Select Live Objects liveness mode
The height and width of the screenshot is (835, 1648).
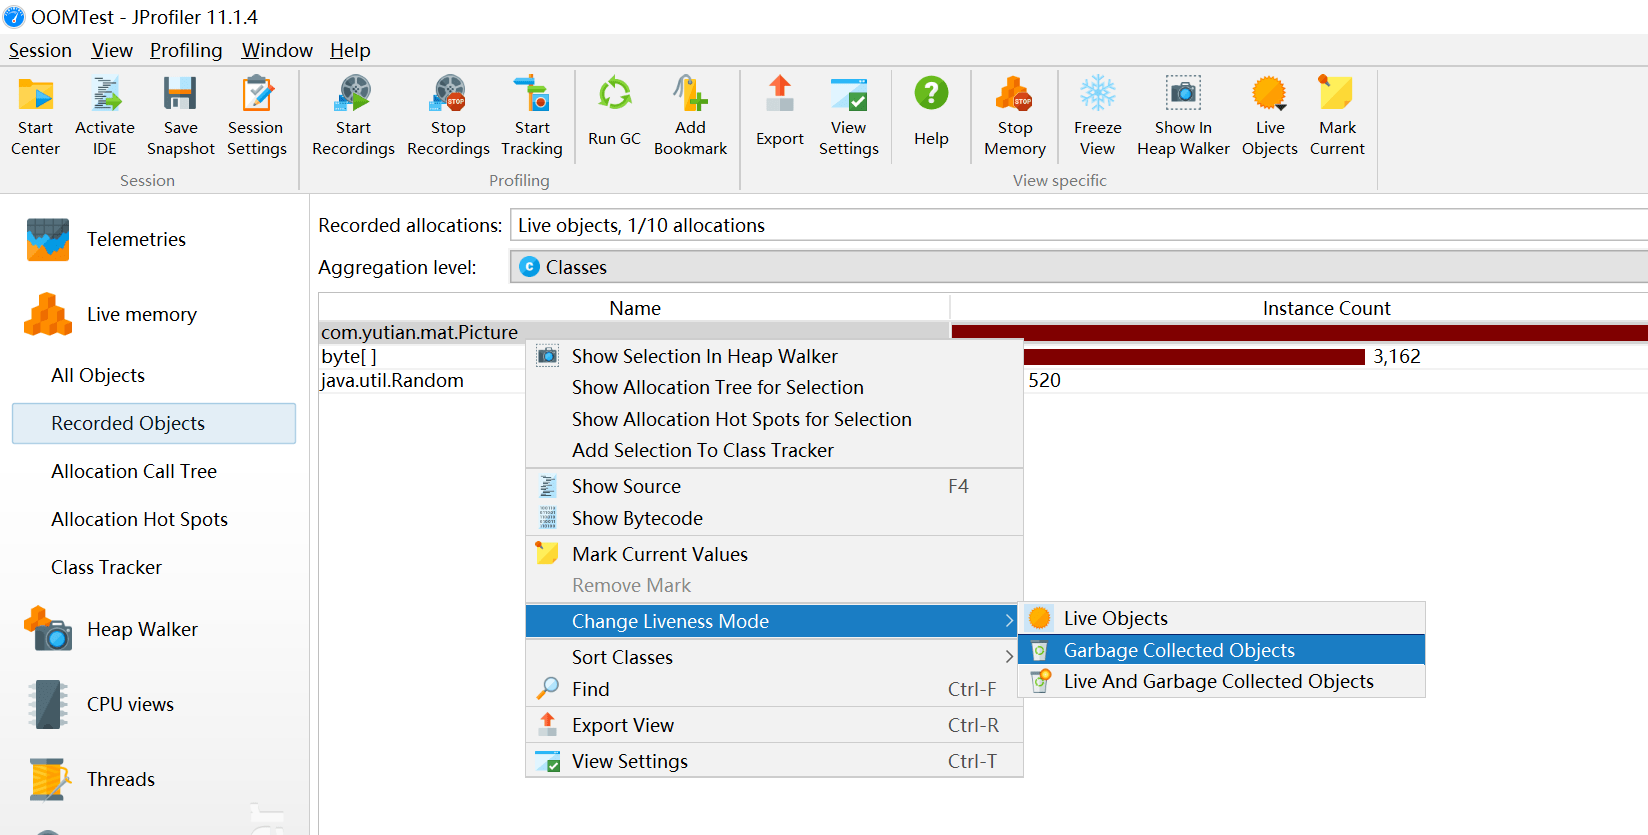(x=1115, y=619)
